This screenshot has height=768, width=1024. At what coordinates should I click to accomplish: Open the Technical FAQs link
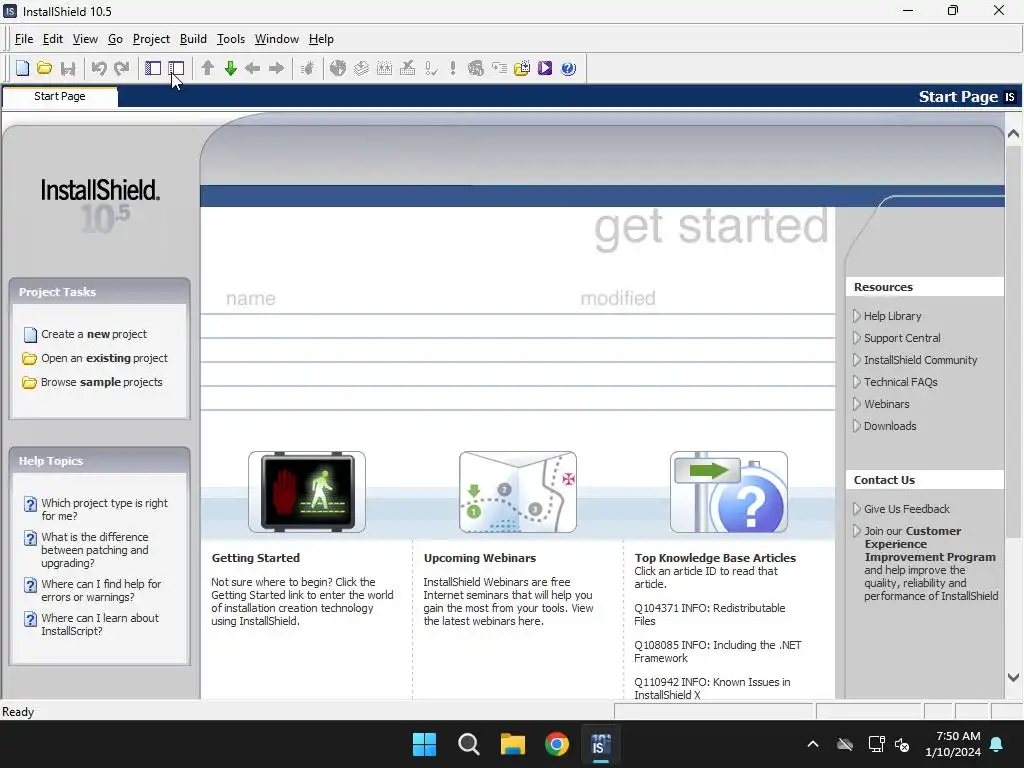tap(900, 383)
